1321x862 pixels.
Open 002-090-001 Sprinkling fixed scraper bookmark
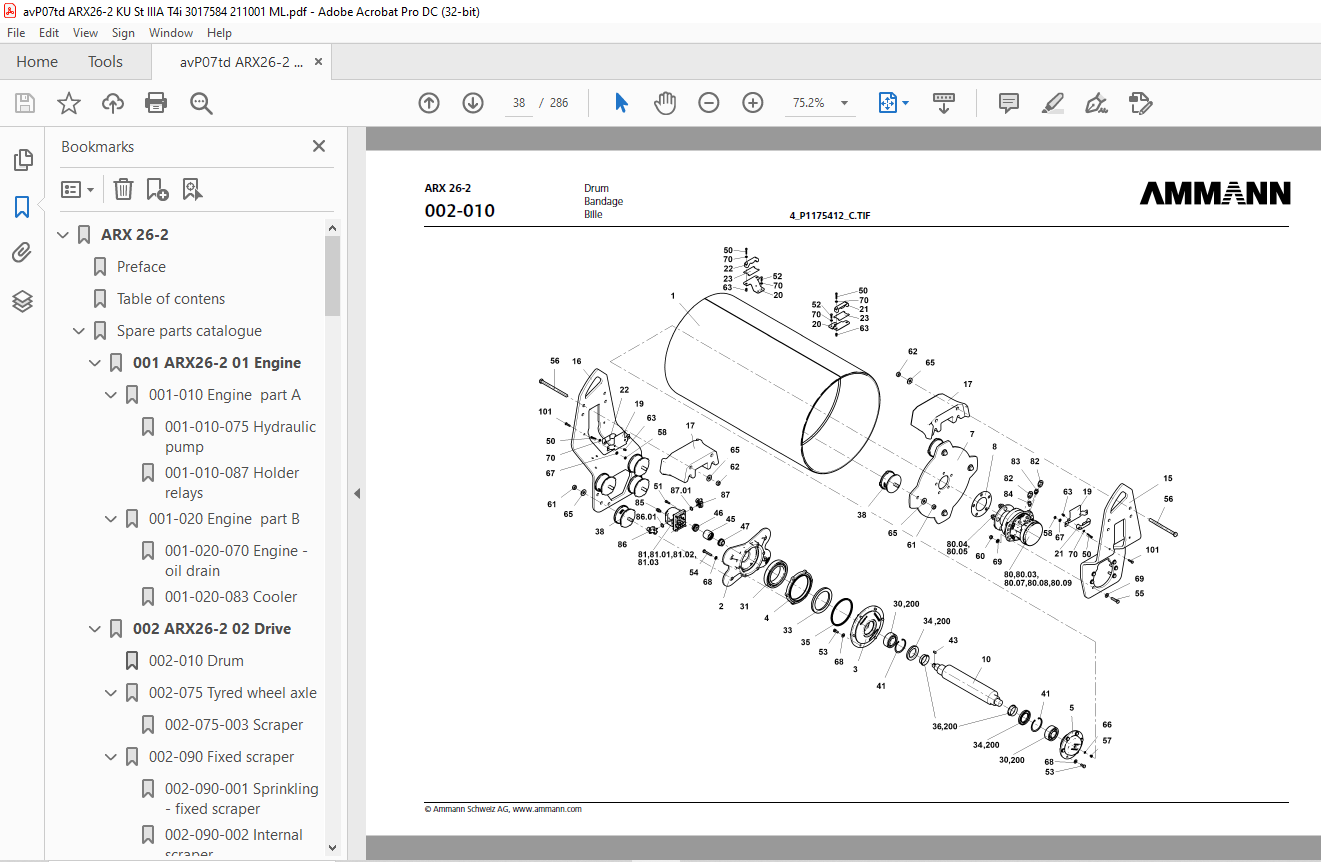[242, 799]
